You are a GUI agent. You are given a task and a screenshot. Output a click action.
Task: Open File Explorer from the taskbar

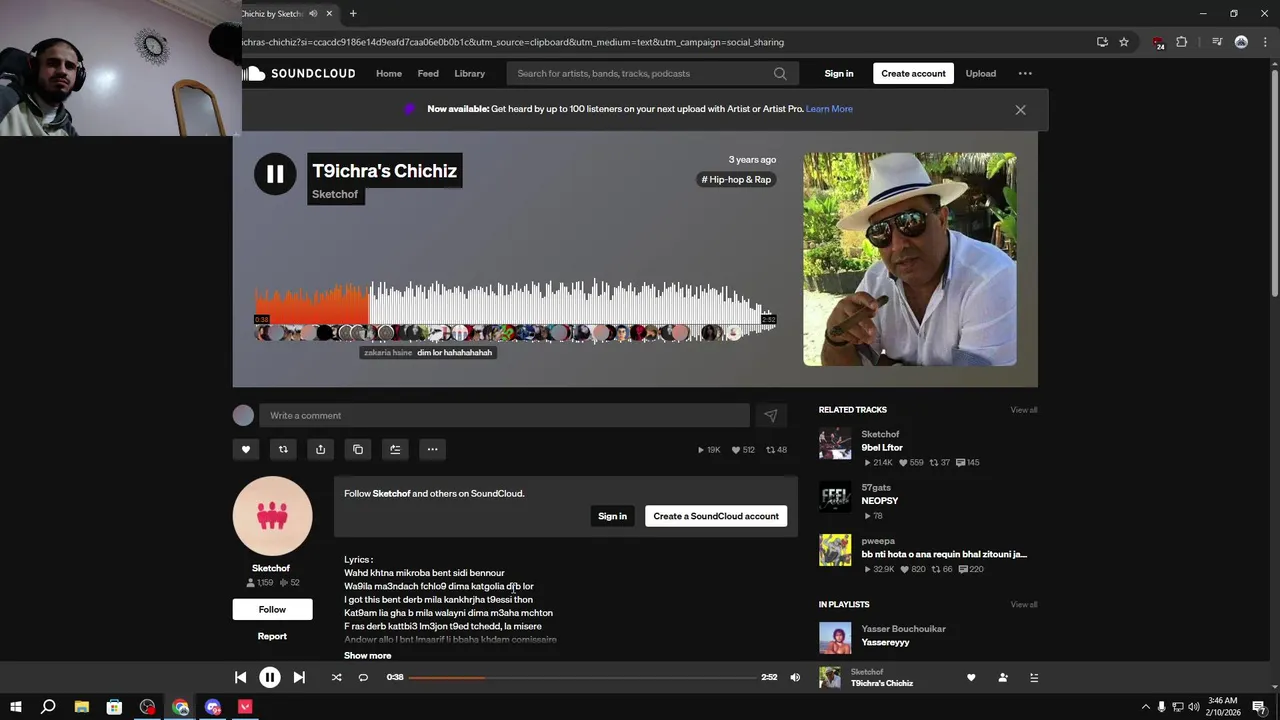pos(82,707)
